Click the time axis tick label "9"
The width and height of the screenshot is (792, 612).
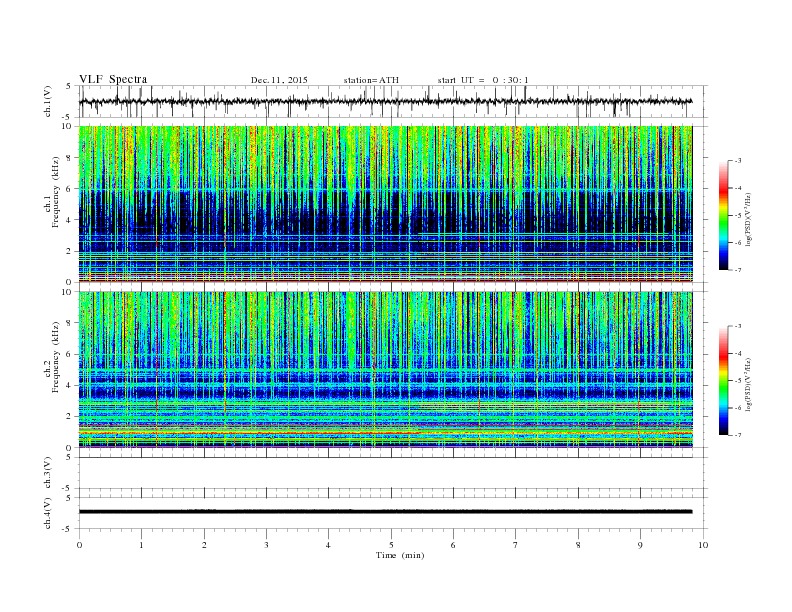(640, 545)
